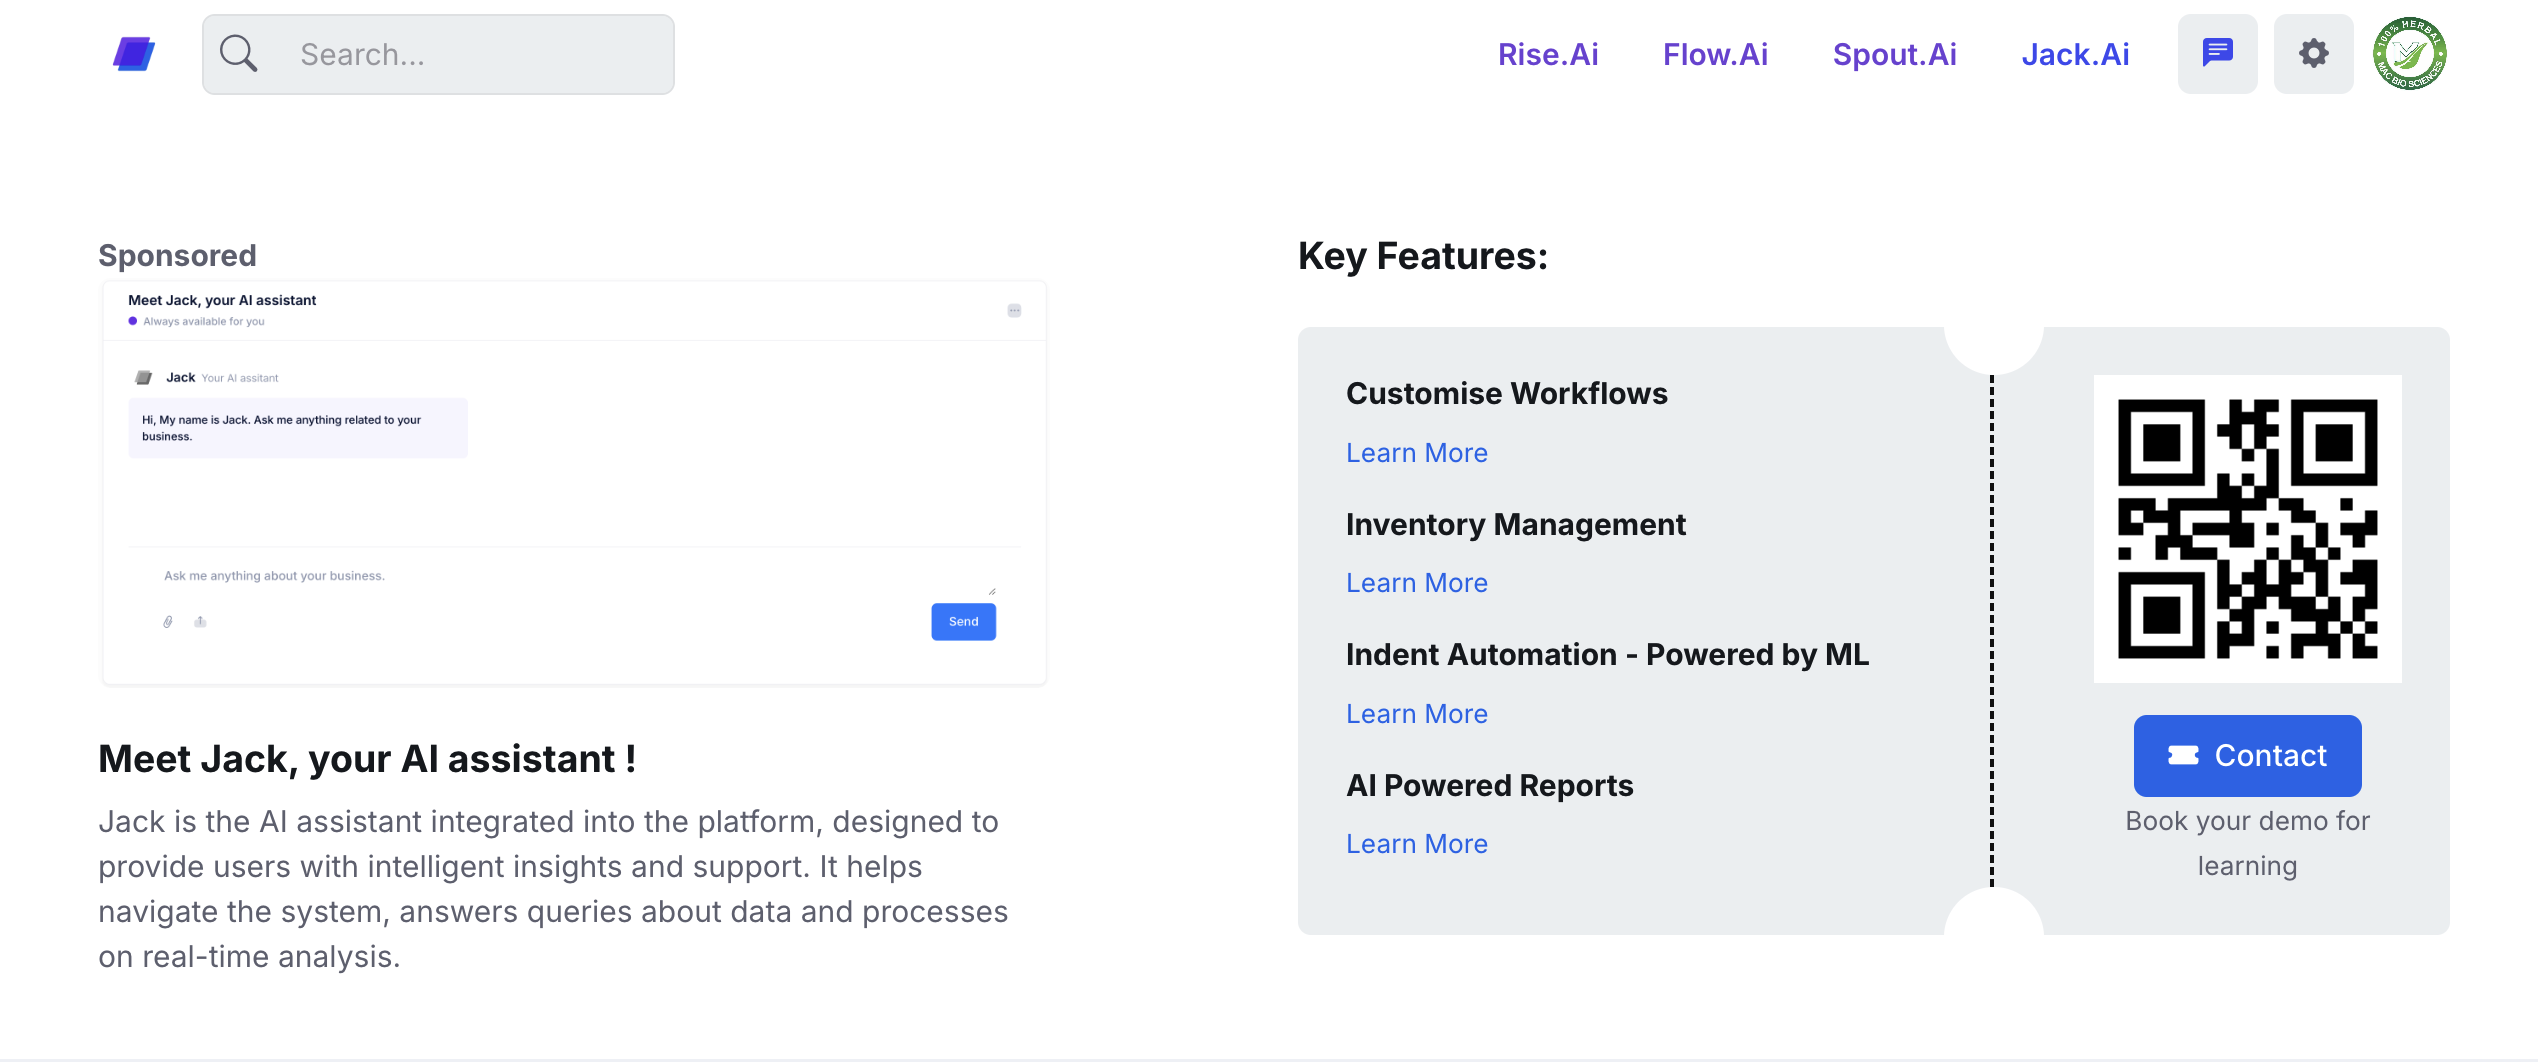Click the 'Inventory Management' heading
Viewport: 2538px width, 1062px height.
pyautogui.click(x=1515, y=525)
